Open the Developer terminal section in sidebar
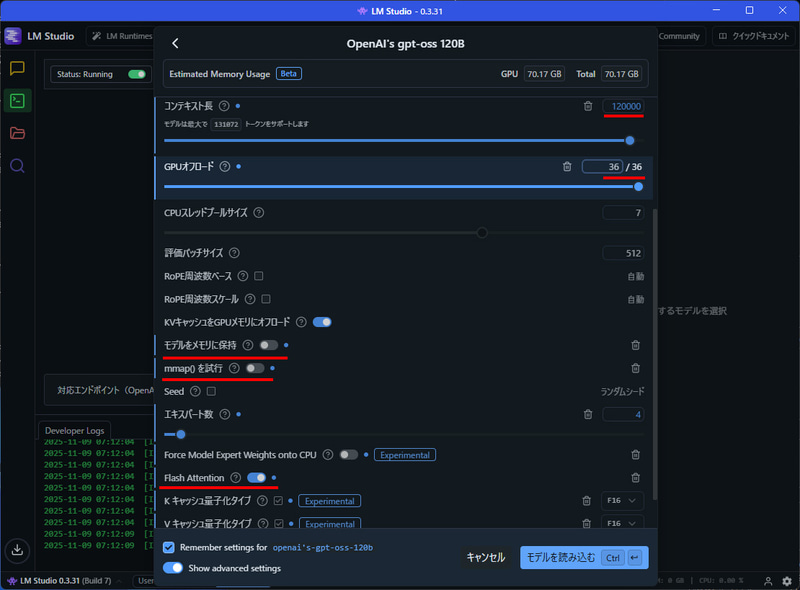 pos(17,101)
